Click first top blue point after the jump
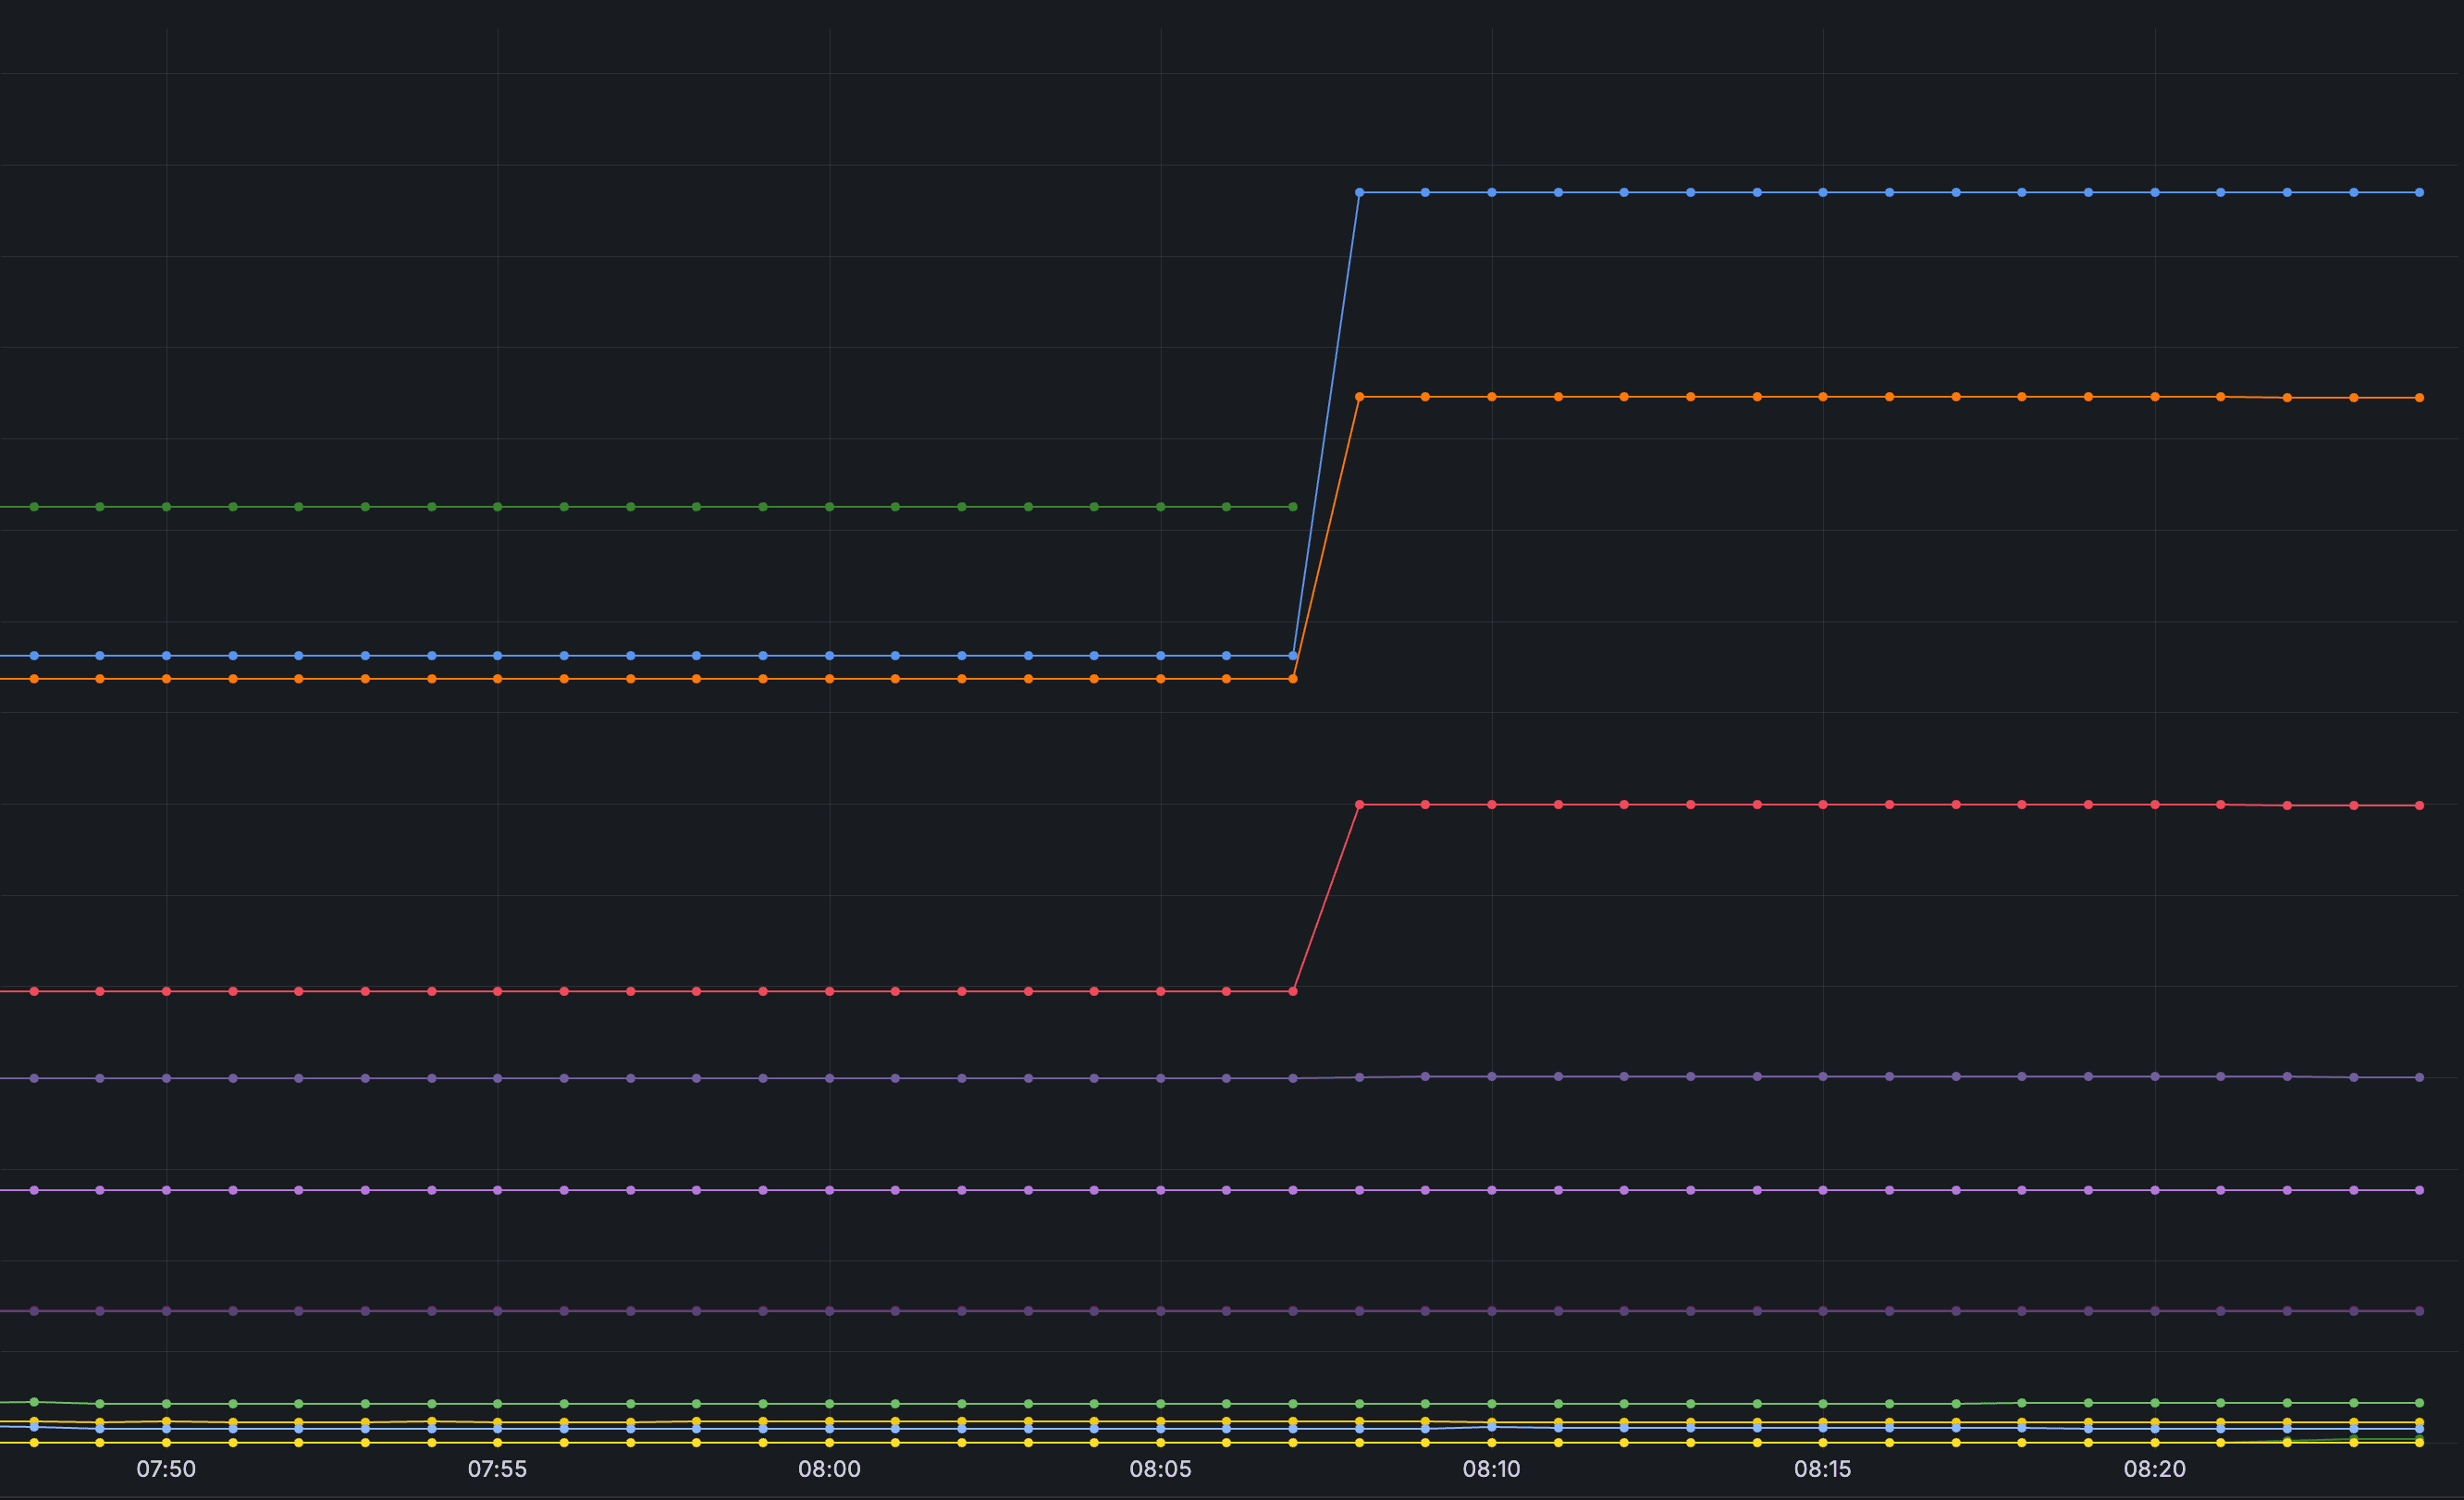Screen dimensions: 2464x1500 pyautogui.click(x=1359, y=192)
